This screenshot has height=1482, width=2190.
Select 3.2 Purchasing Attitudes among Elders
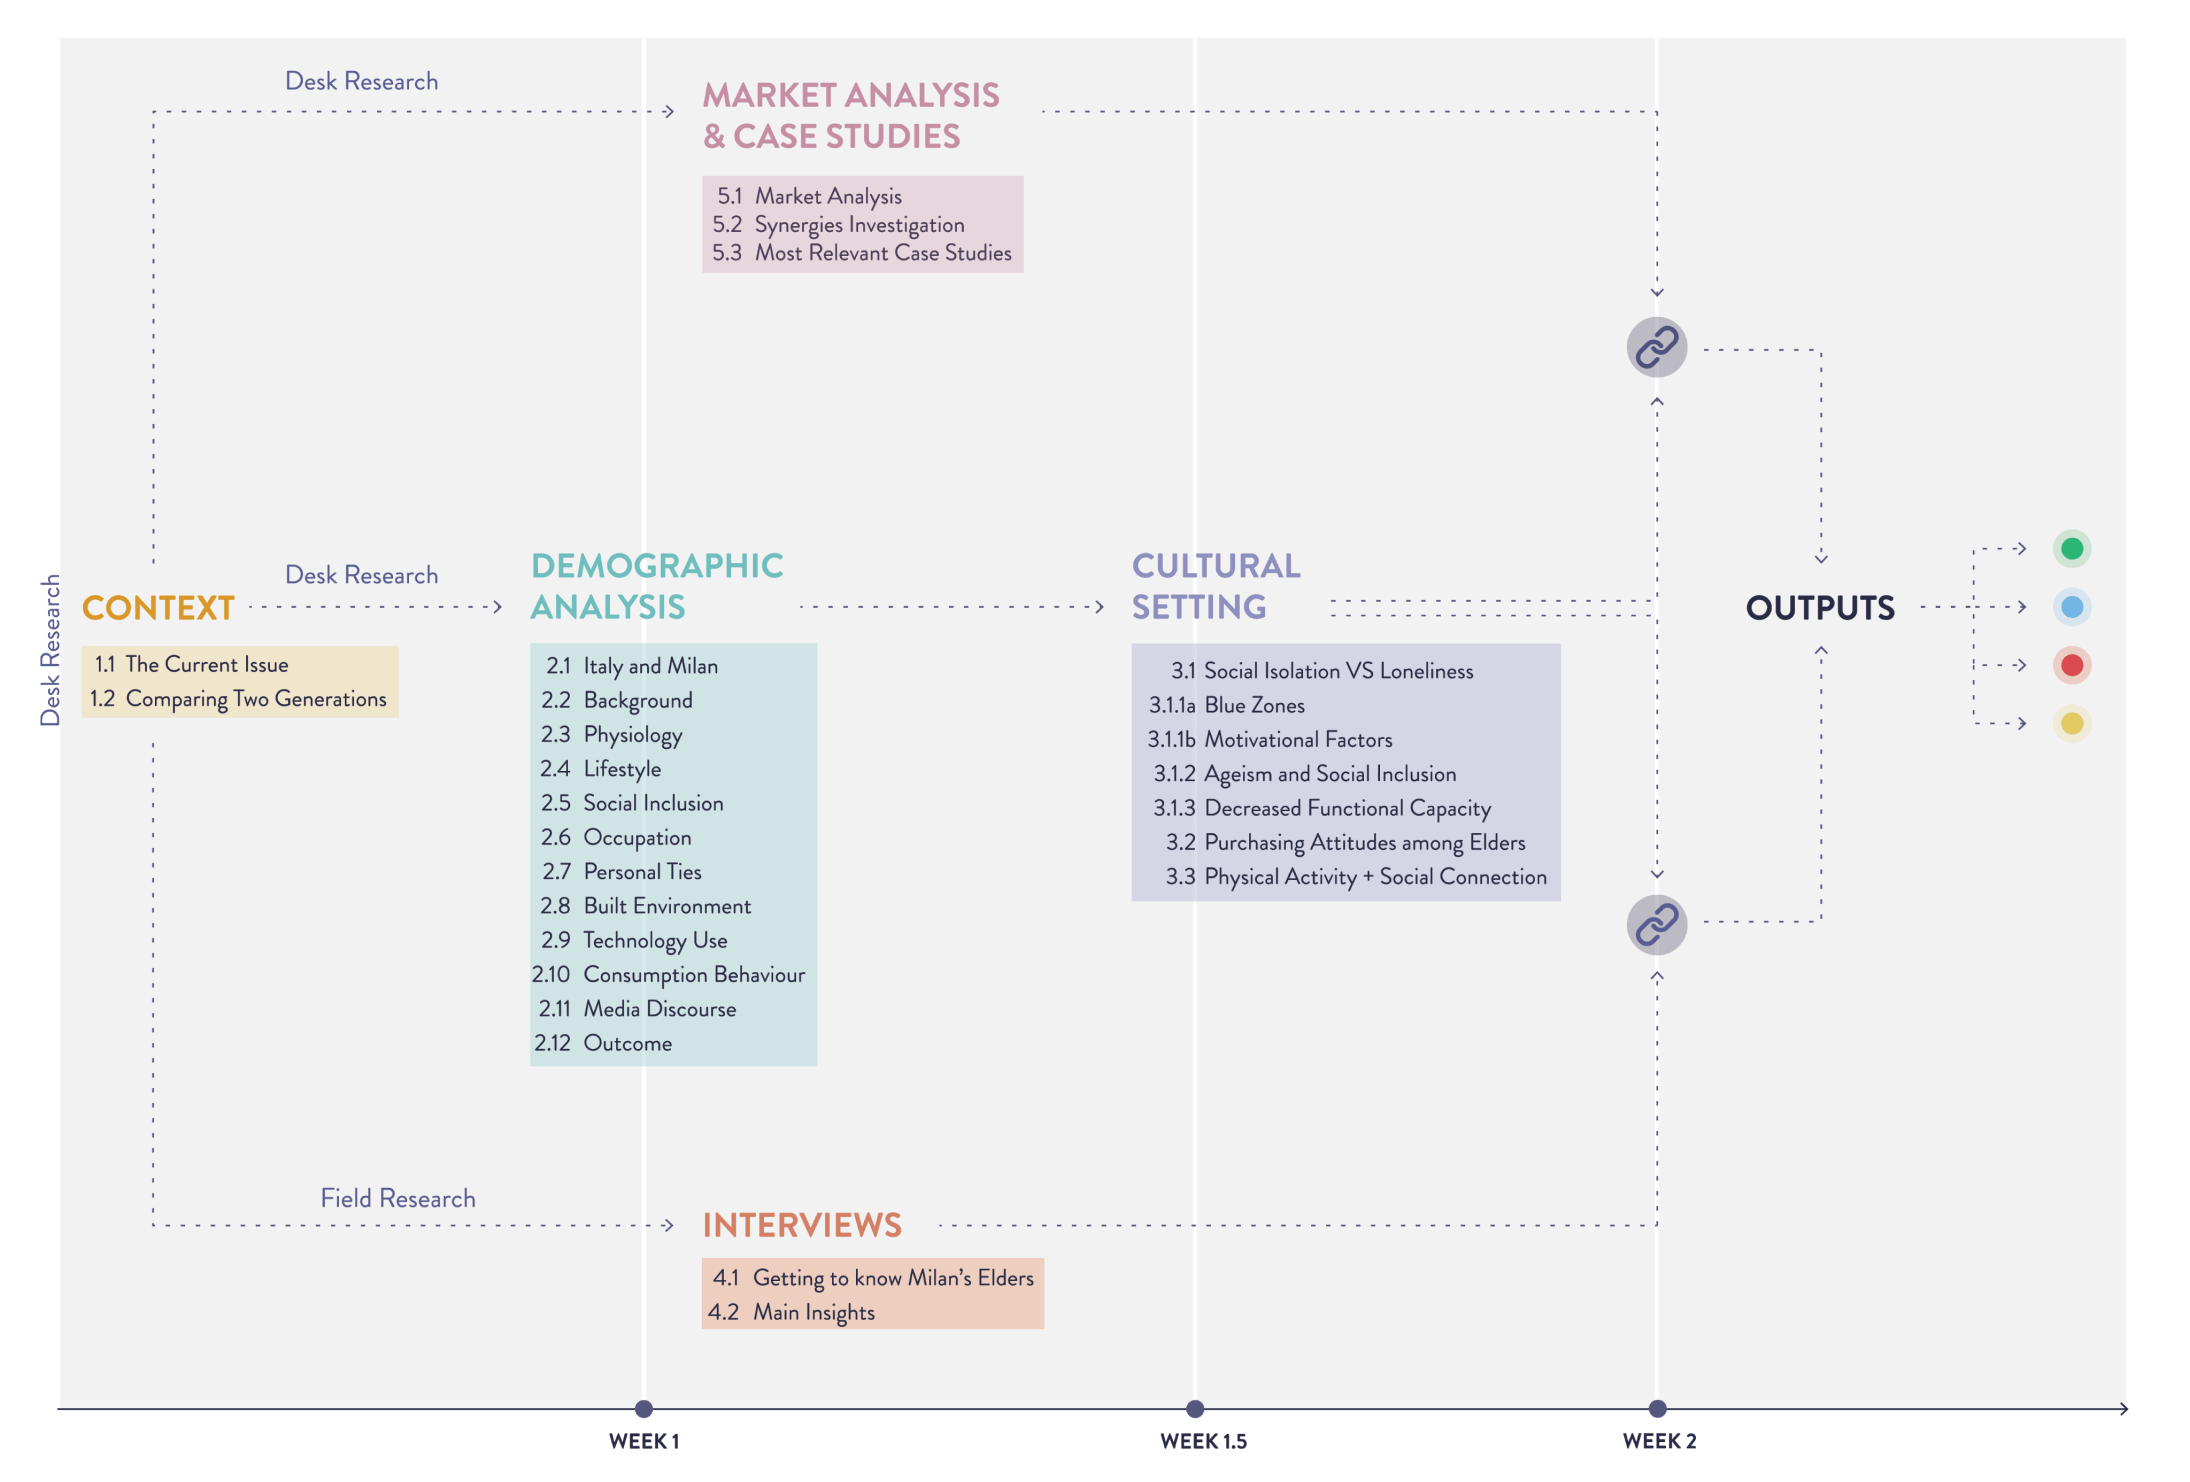1345,842
